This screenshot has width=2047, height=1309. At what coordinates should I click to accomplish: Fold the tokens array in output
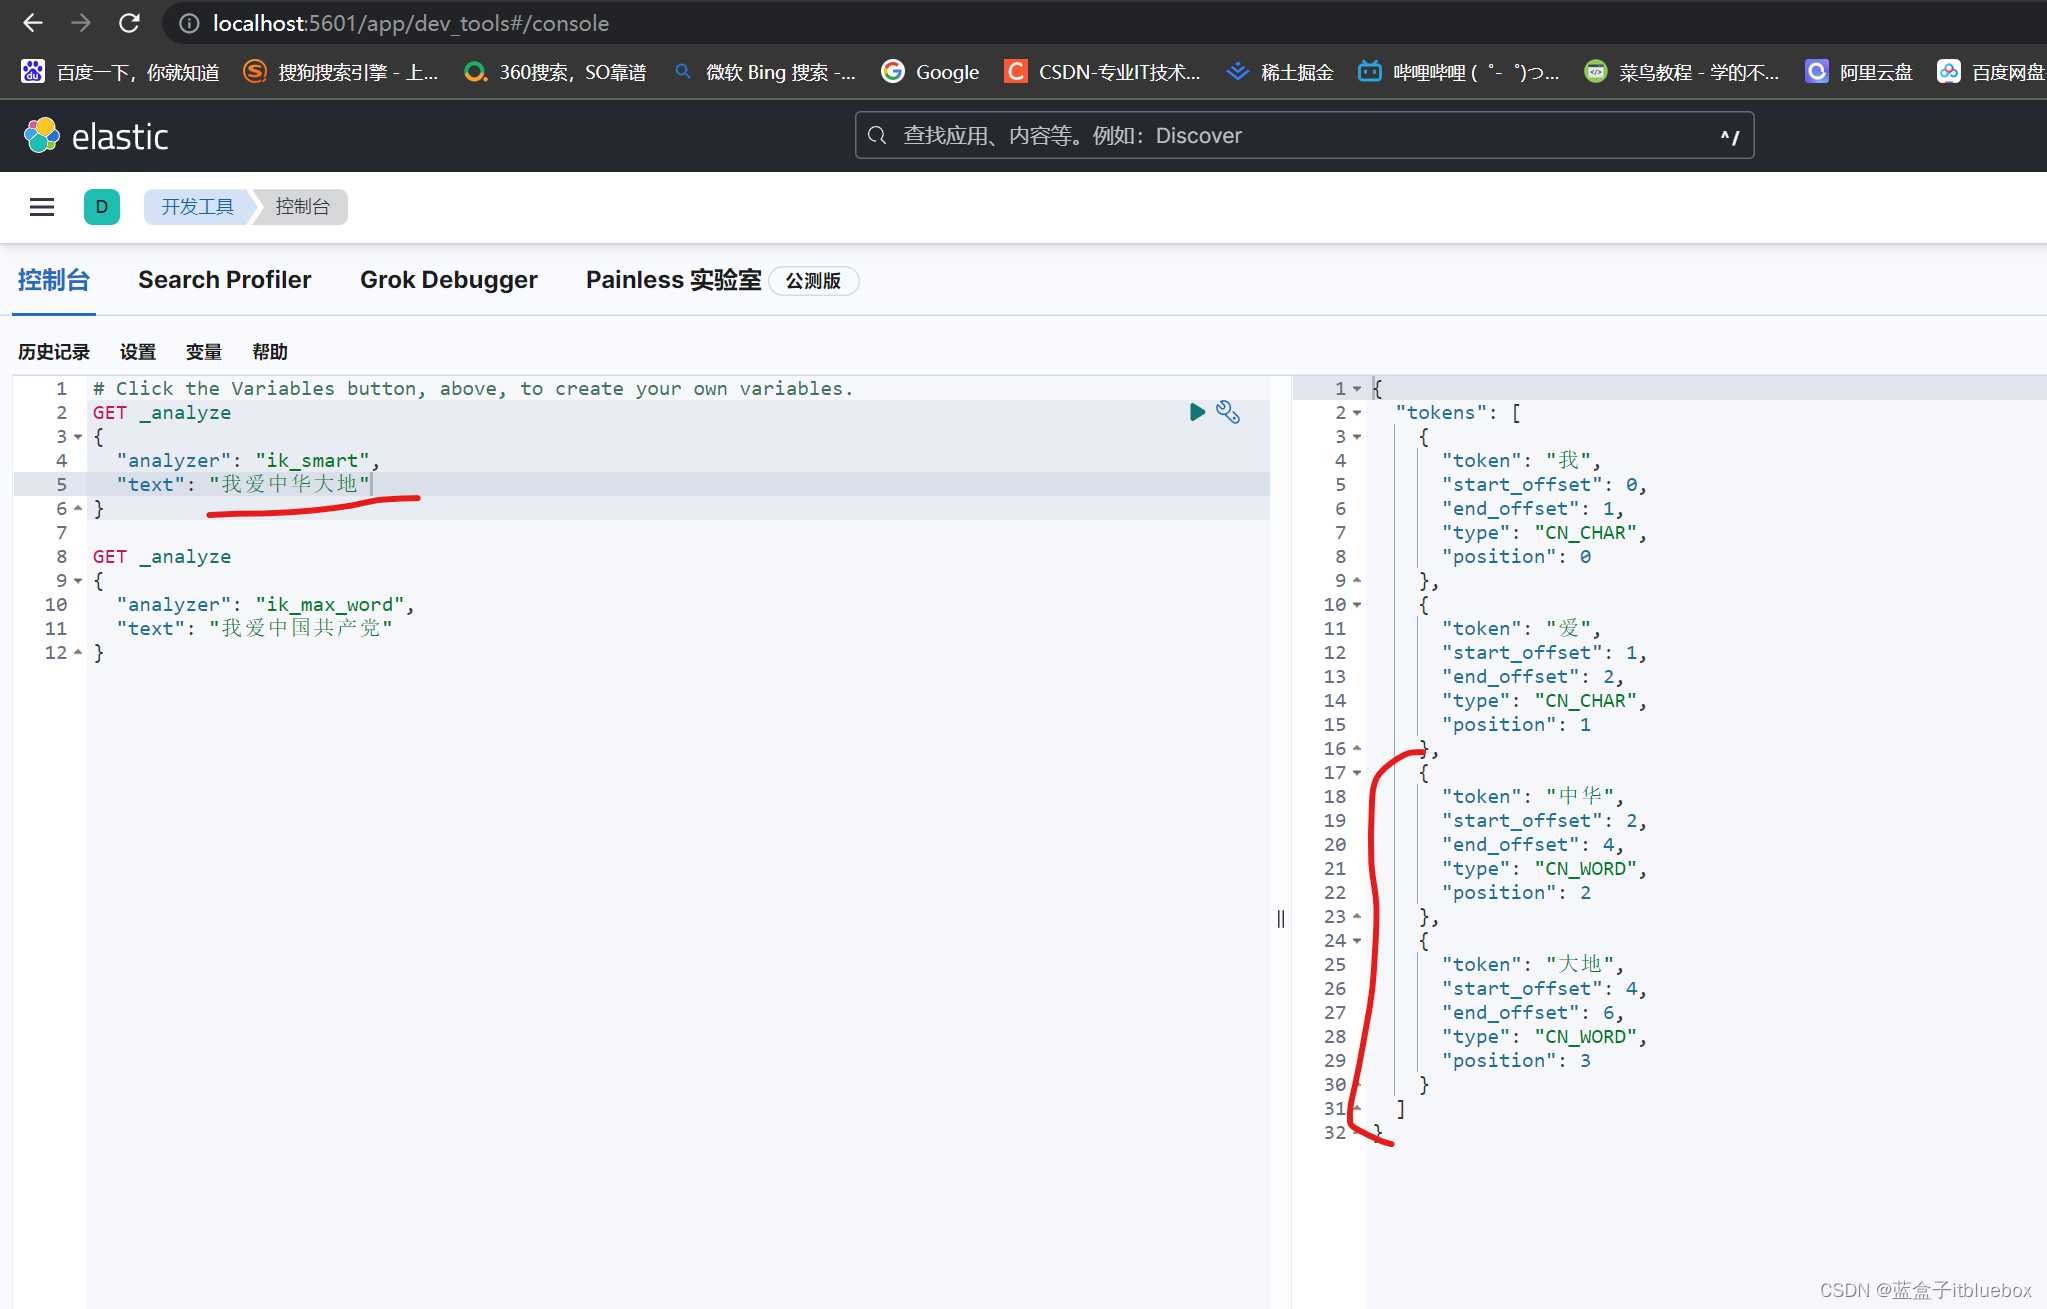click(1357, 413)
